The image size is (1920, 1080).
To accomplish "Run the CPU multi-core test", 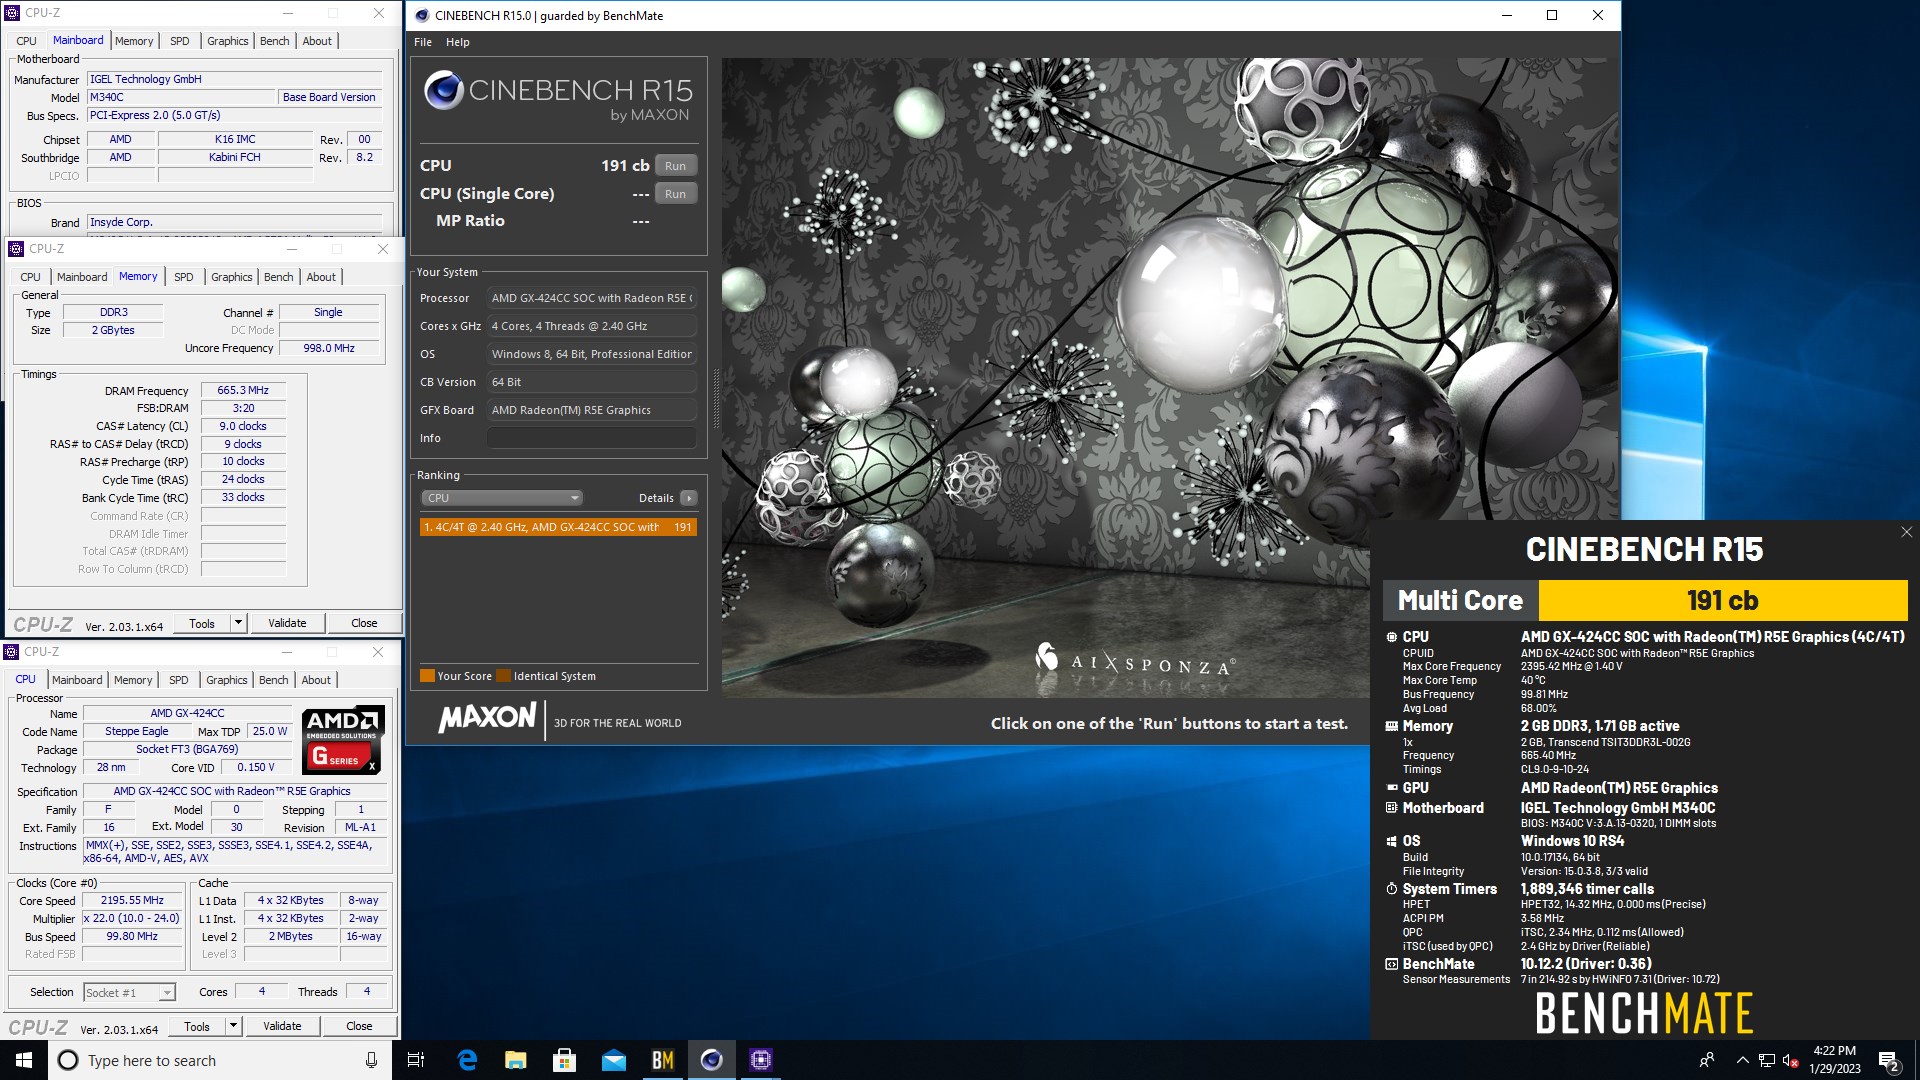I will point(676,166).
